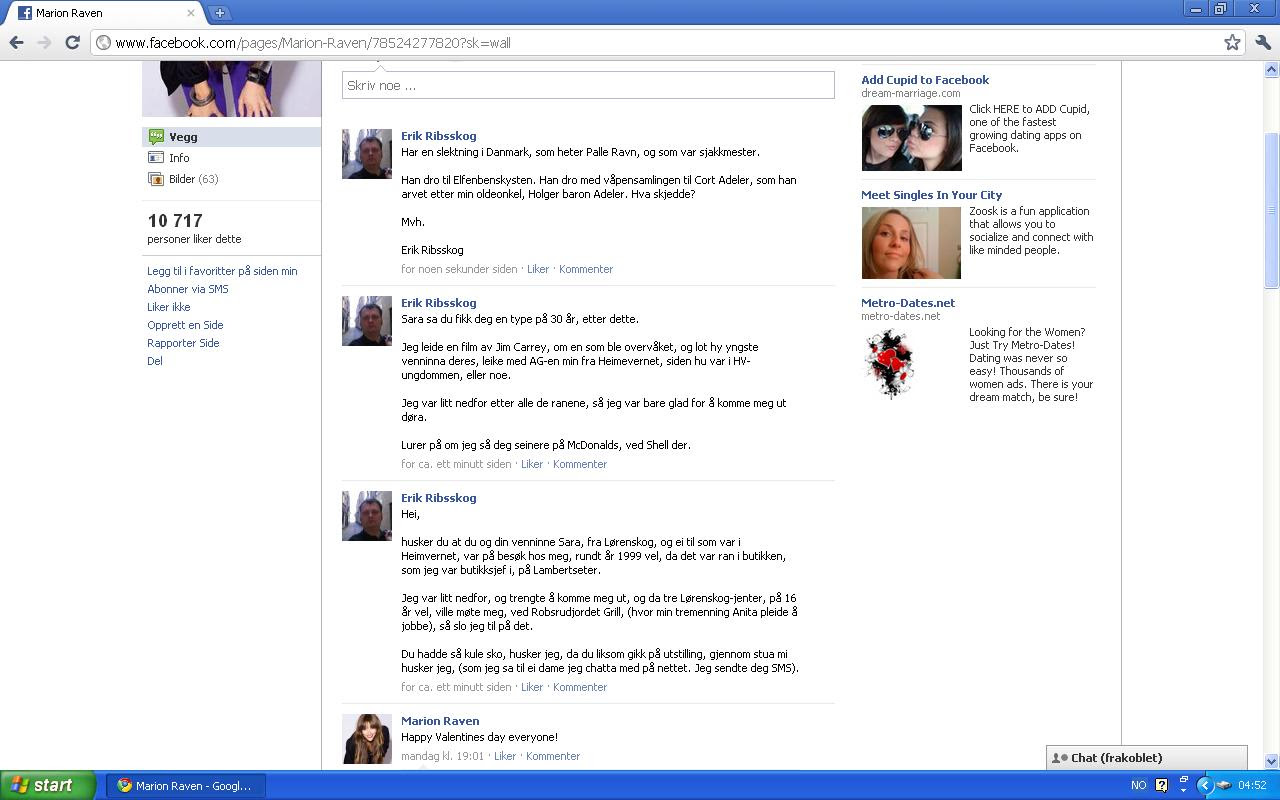This screenshot has width=1280, height=800.
Task: Click the '10 717' likes count
Action: pos(175,221)
